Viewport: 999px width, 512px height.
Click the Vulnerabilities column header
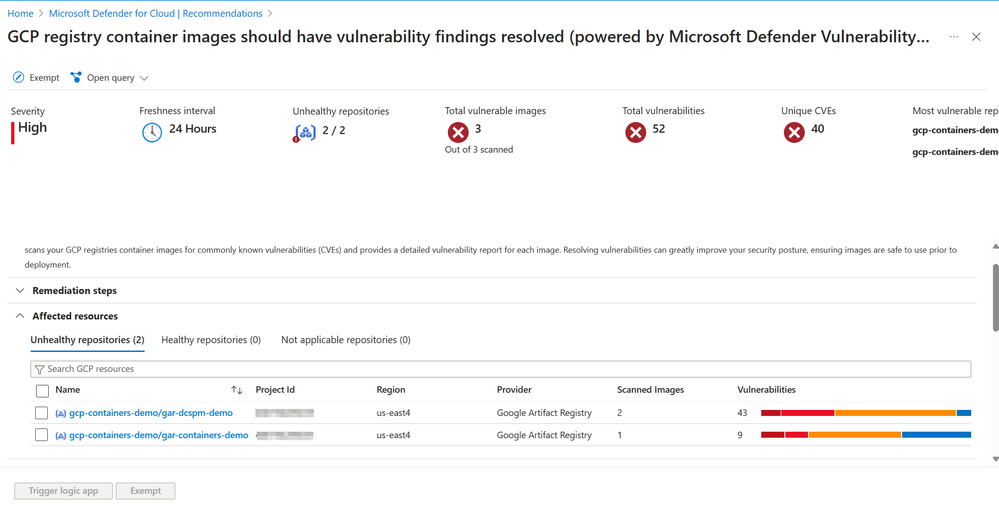click(x=766, y=390)
